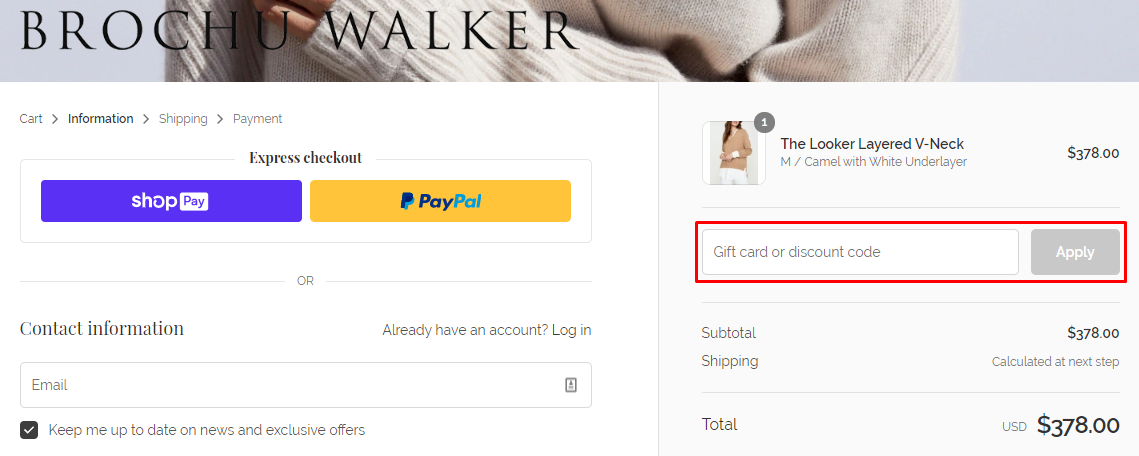This screenshot has width=1139, height=456.
Task: Focus the Gift card or discount code field
Action: pyautogui.click(x=860, y=252)
